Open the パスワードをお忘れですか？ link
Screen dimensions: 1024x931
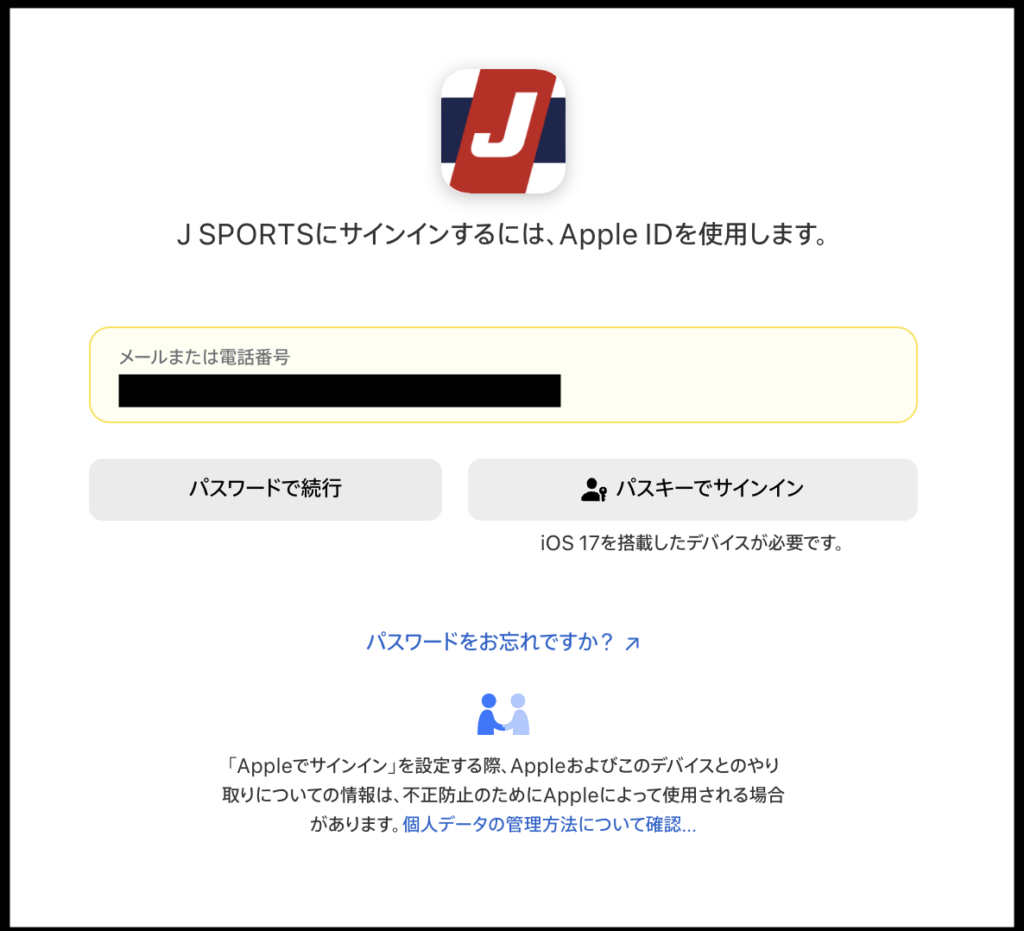pyautogui.click(x=489, y=642)
